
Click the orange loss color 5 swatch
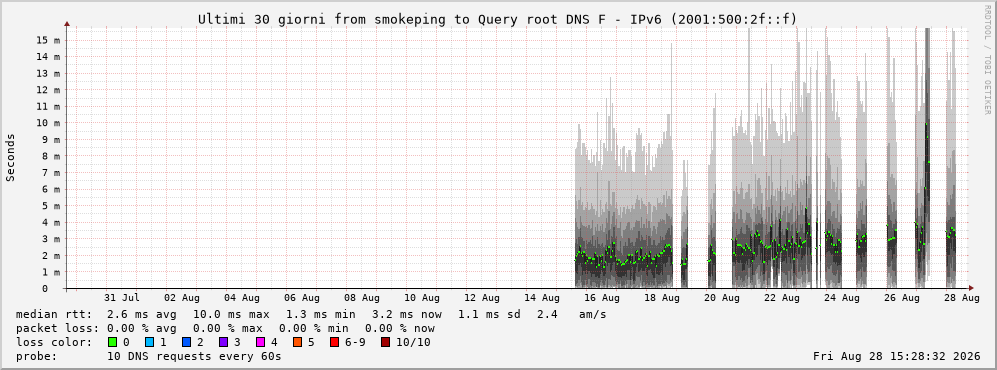(x=297, y=342)
